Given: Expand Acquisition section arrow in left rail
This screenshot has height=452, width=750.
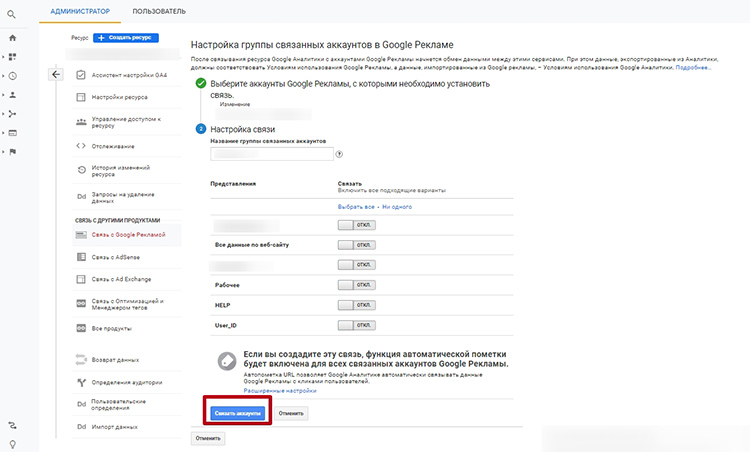Looking at the screenshot, I should (3, 114).
